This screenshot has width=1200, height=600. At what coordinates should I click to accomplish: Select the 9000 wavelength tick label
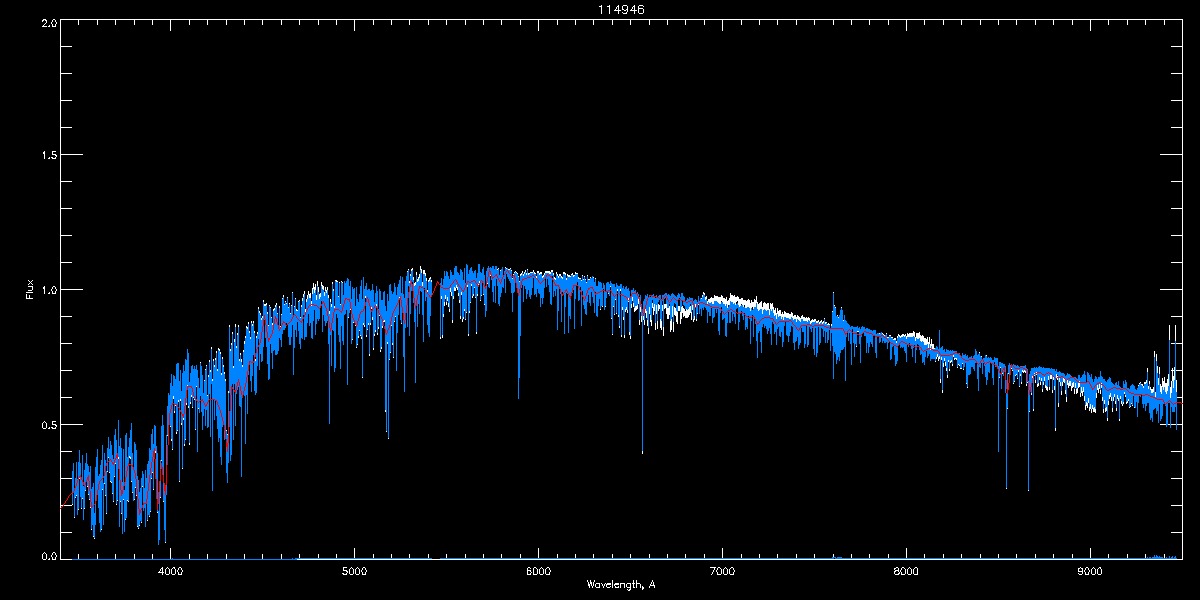click(x=1090, y=571)
